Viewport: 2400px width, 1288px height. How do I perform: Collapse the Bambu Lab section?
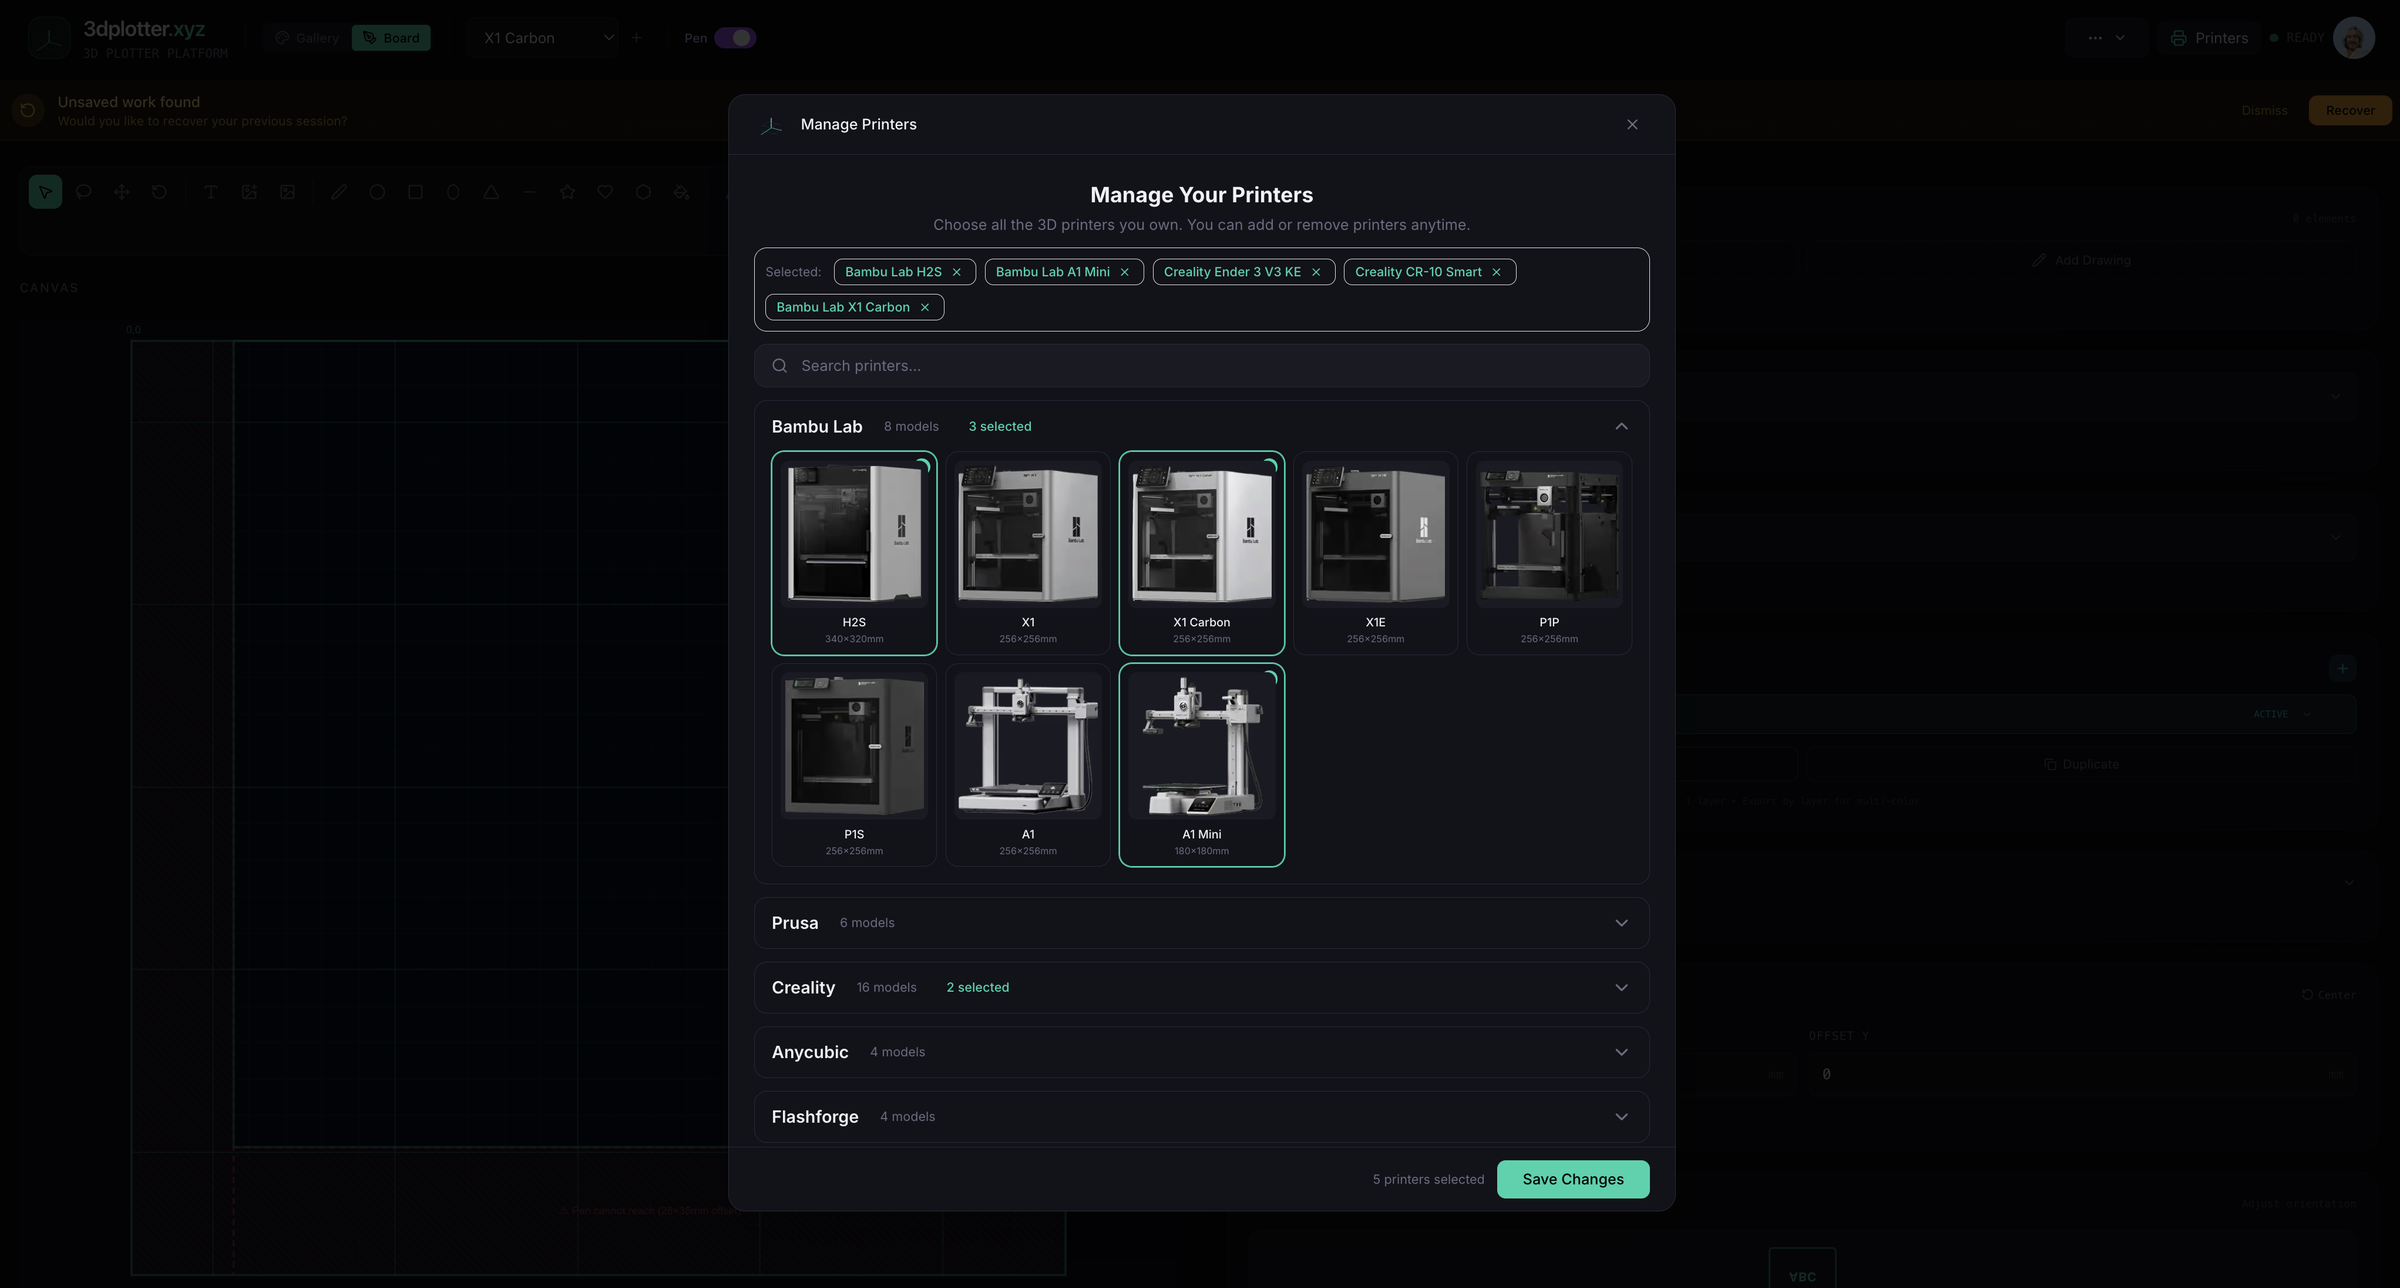[x=1621, y=427]
